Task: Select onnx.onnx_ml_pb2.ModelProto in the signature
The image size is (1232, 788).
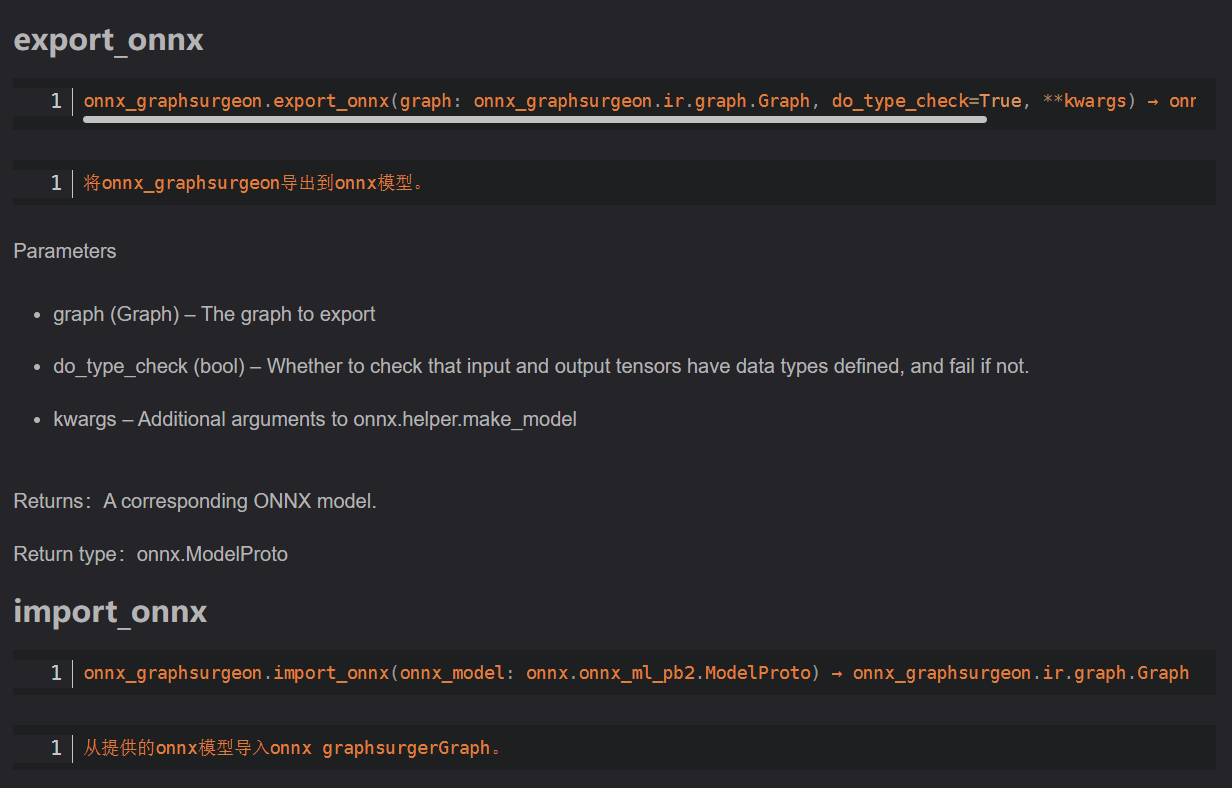Action: tap(671, 673)
